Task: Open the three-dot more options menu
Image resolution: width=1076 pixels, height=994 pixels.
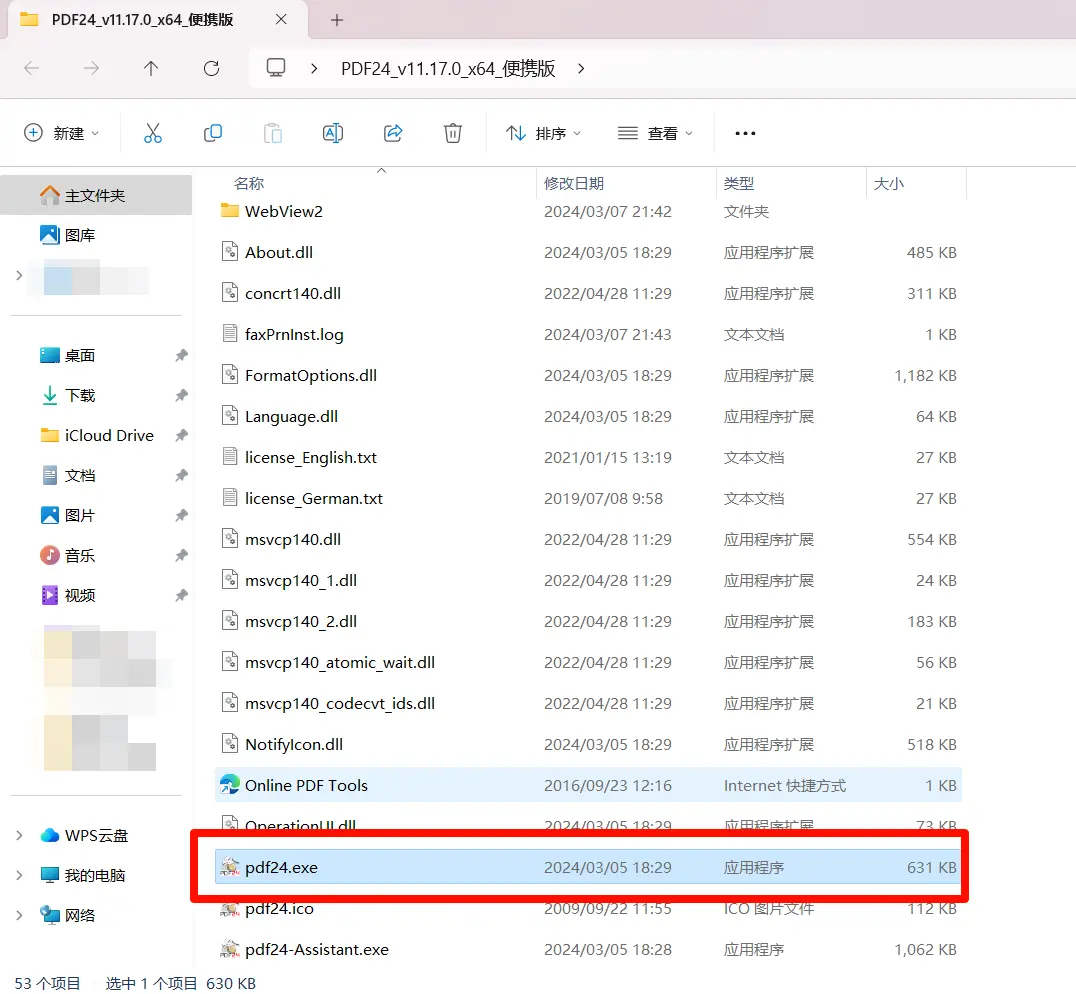Action: [745, 133]
